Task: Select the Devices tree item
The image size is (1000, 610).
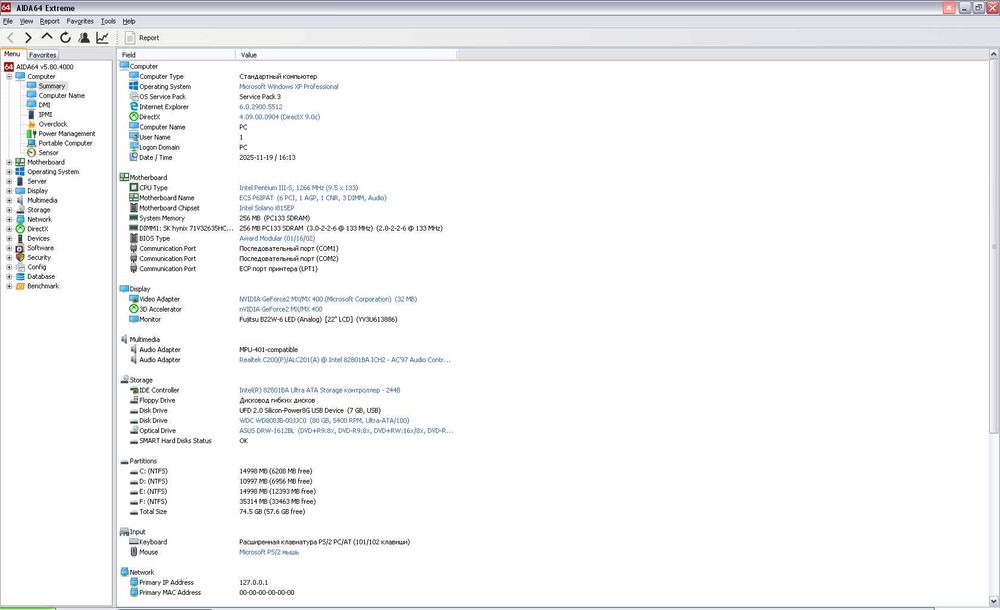Action: click(x=38, y=238)
